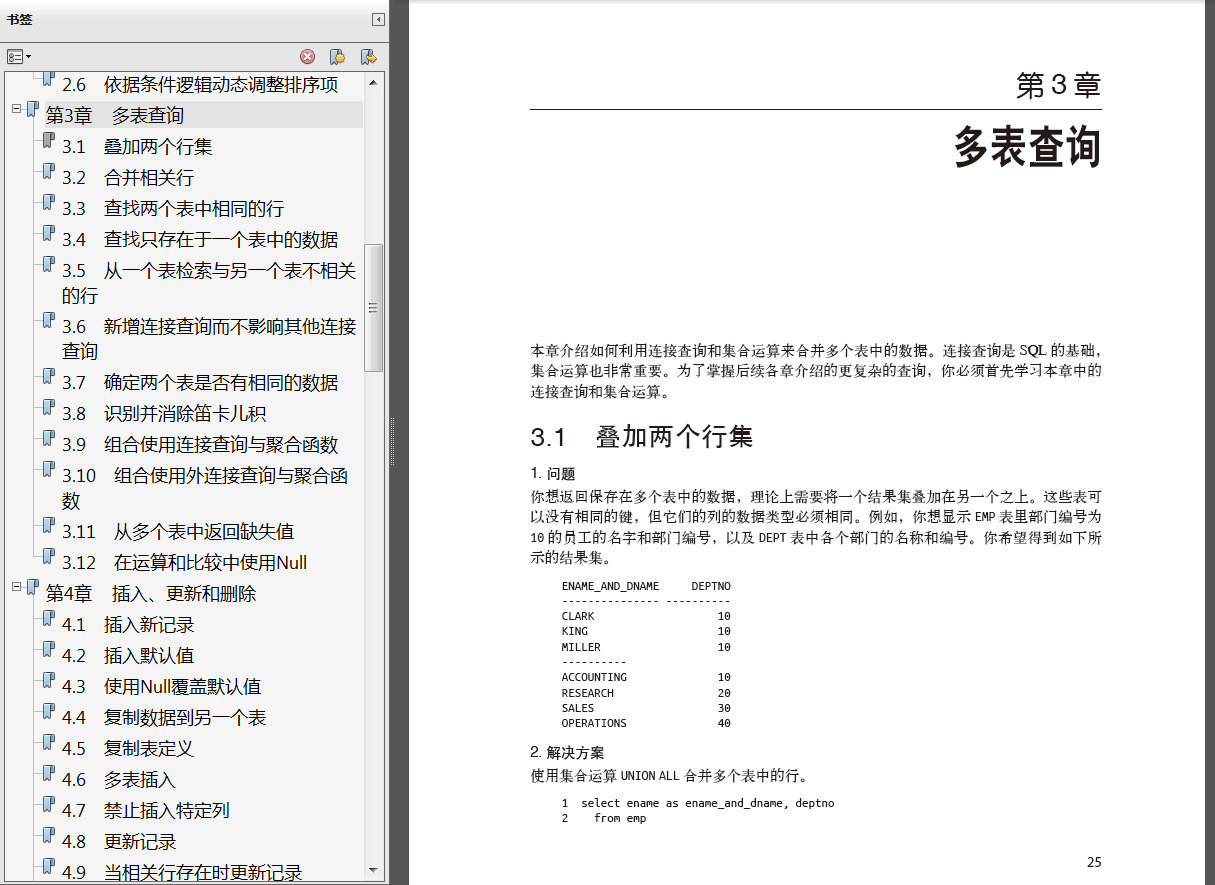The image size is (1215, 885).
Task: Click the 1. 问题 subheading in page
Action: pos(553,474)
